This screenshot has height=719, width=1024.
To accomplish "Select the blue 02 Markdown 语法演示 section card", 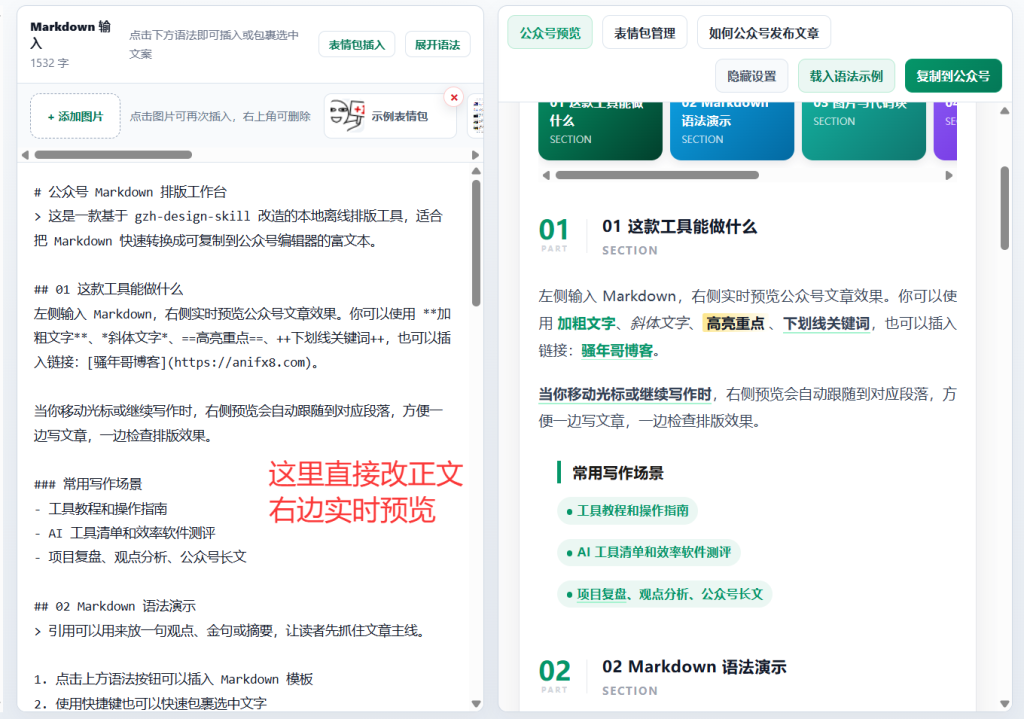I will coord(731,130).
